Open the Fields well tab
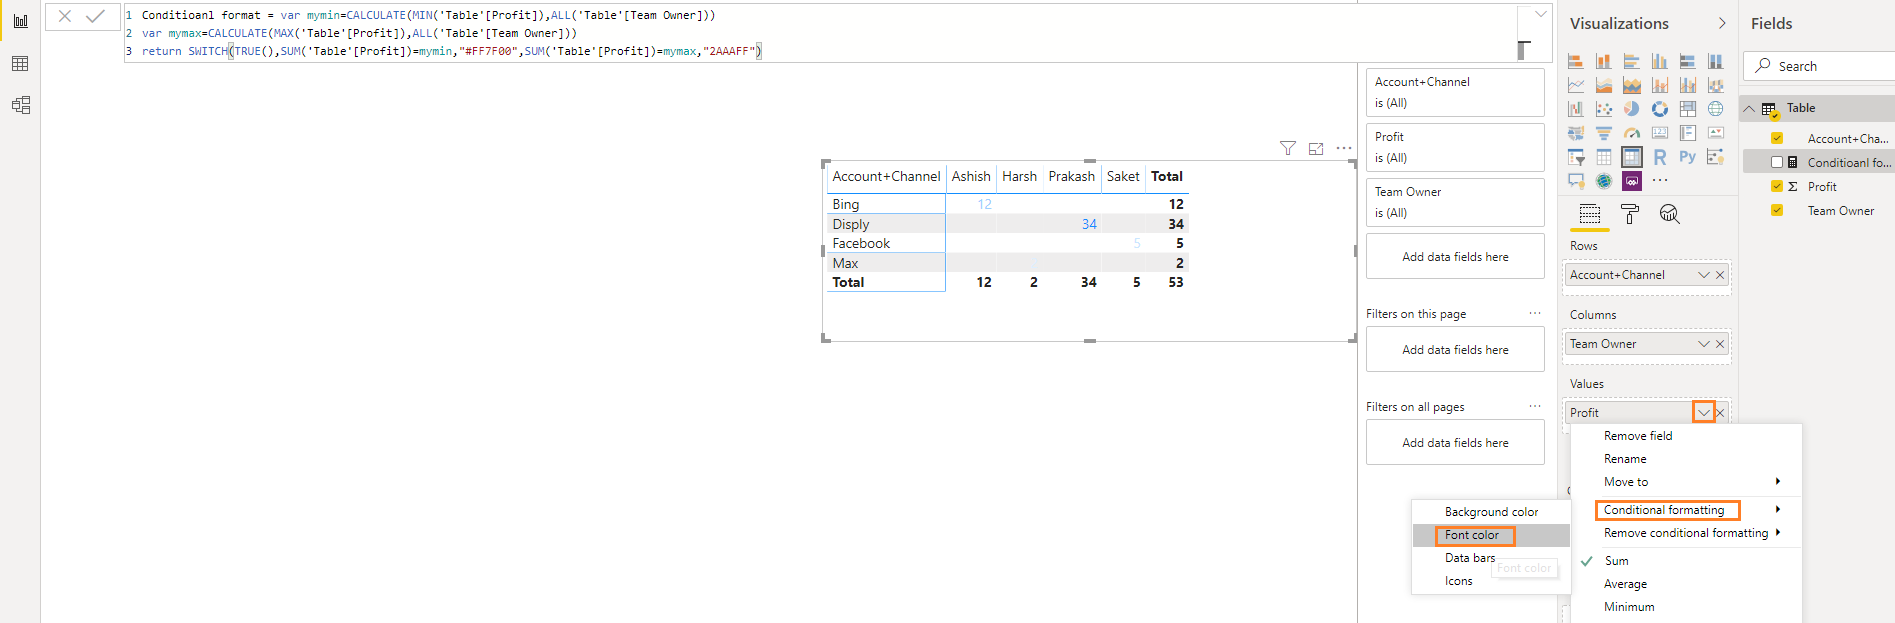The width and height of the screenshot is (1895, 623). click(1590, 213)
